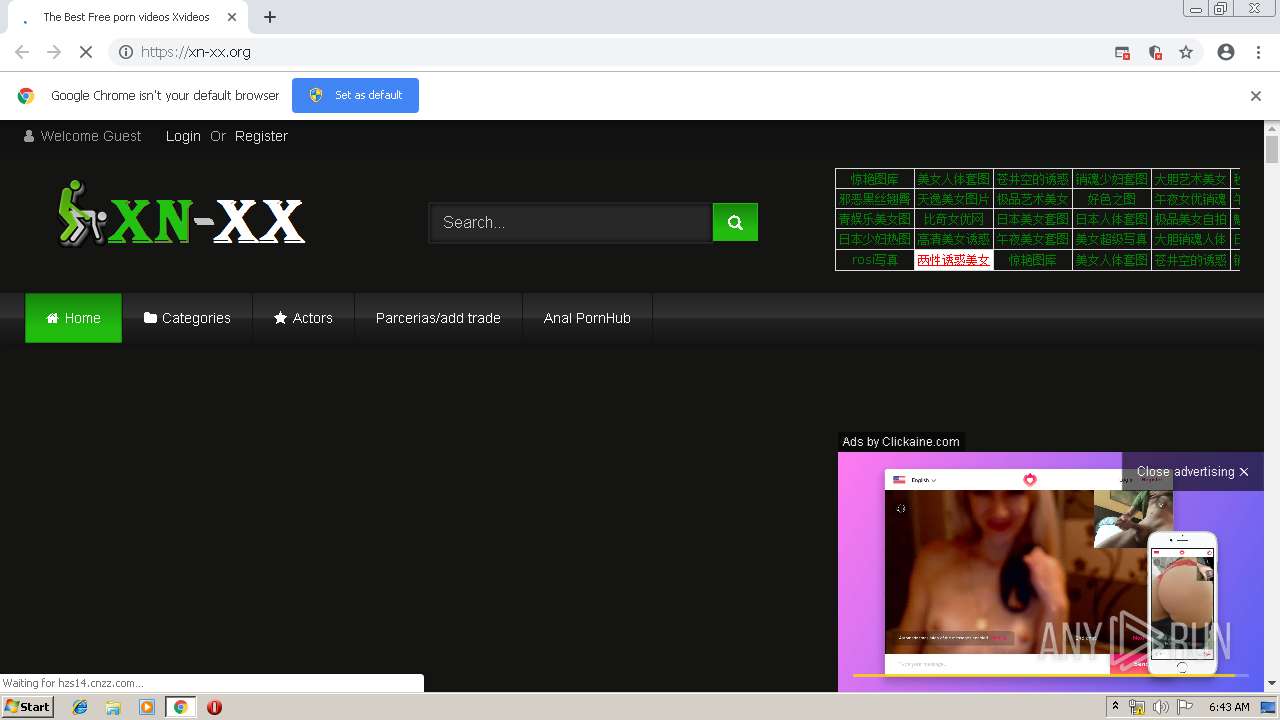
Task: Click the vertical scrollbar thumb
Action: (1272, 150)
